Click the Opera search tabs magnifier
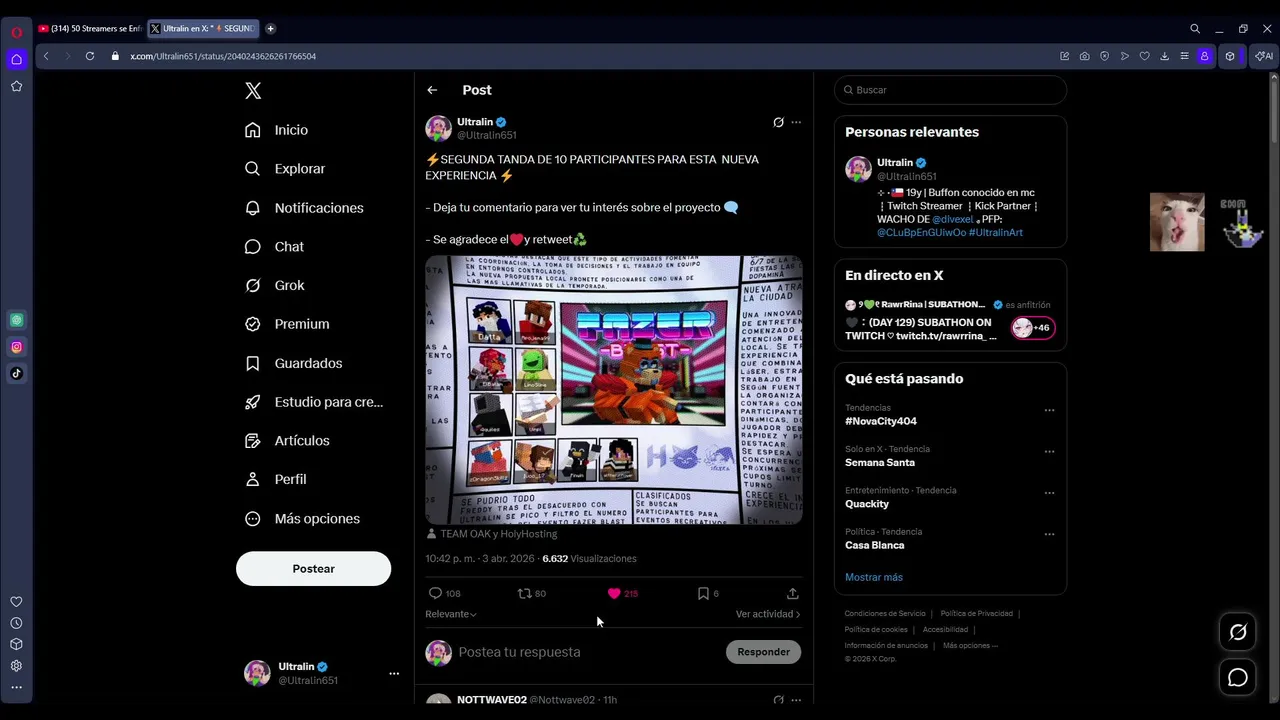Viewport: 1280px width, 720px height. (1195, 29)
